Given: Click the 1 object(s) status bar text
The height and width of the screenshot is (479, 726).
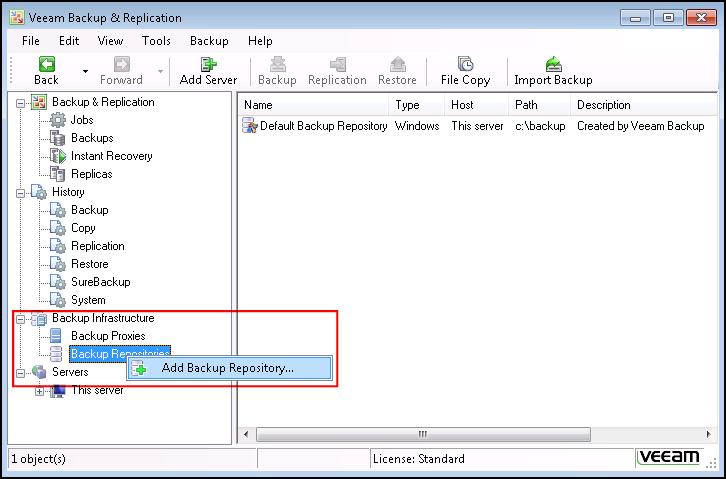Looking at the screenshot, I should click(x=38, y=459).
